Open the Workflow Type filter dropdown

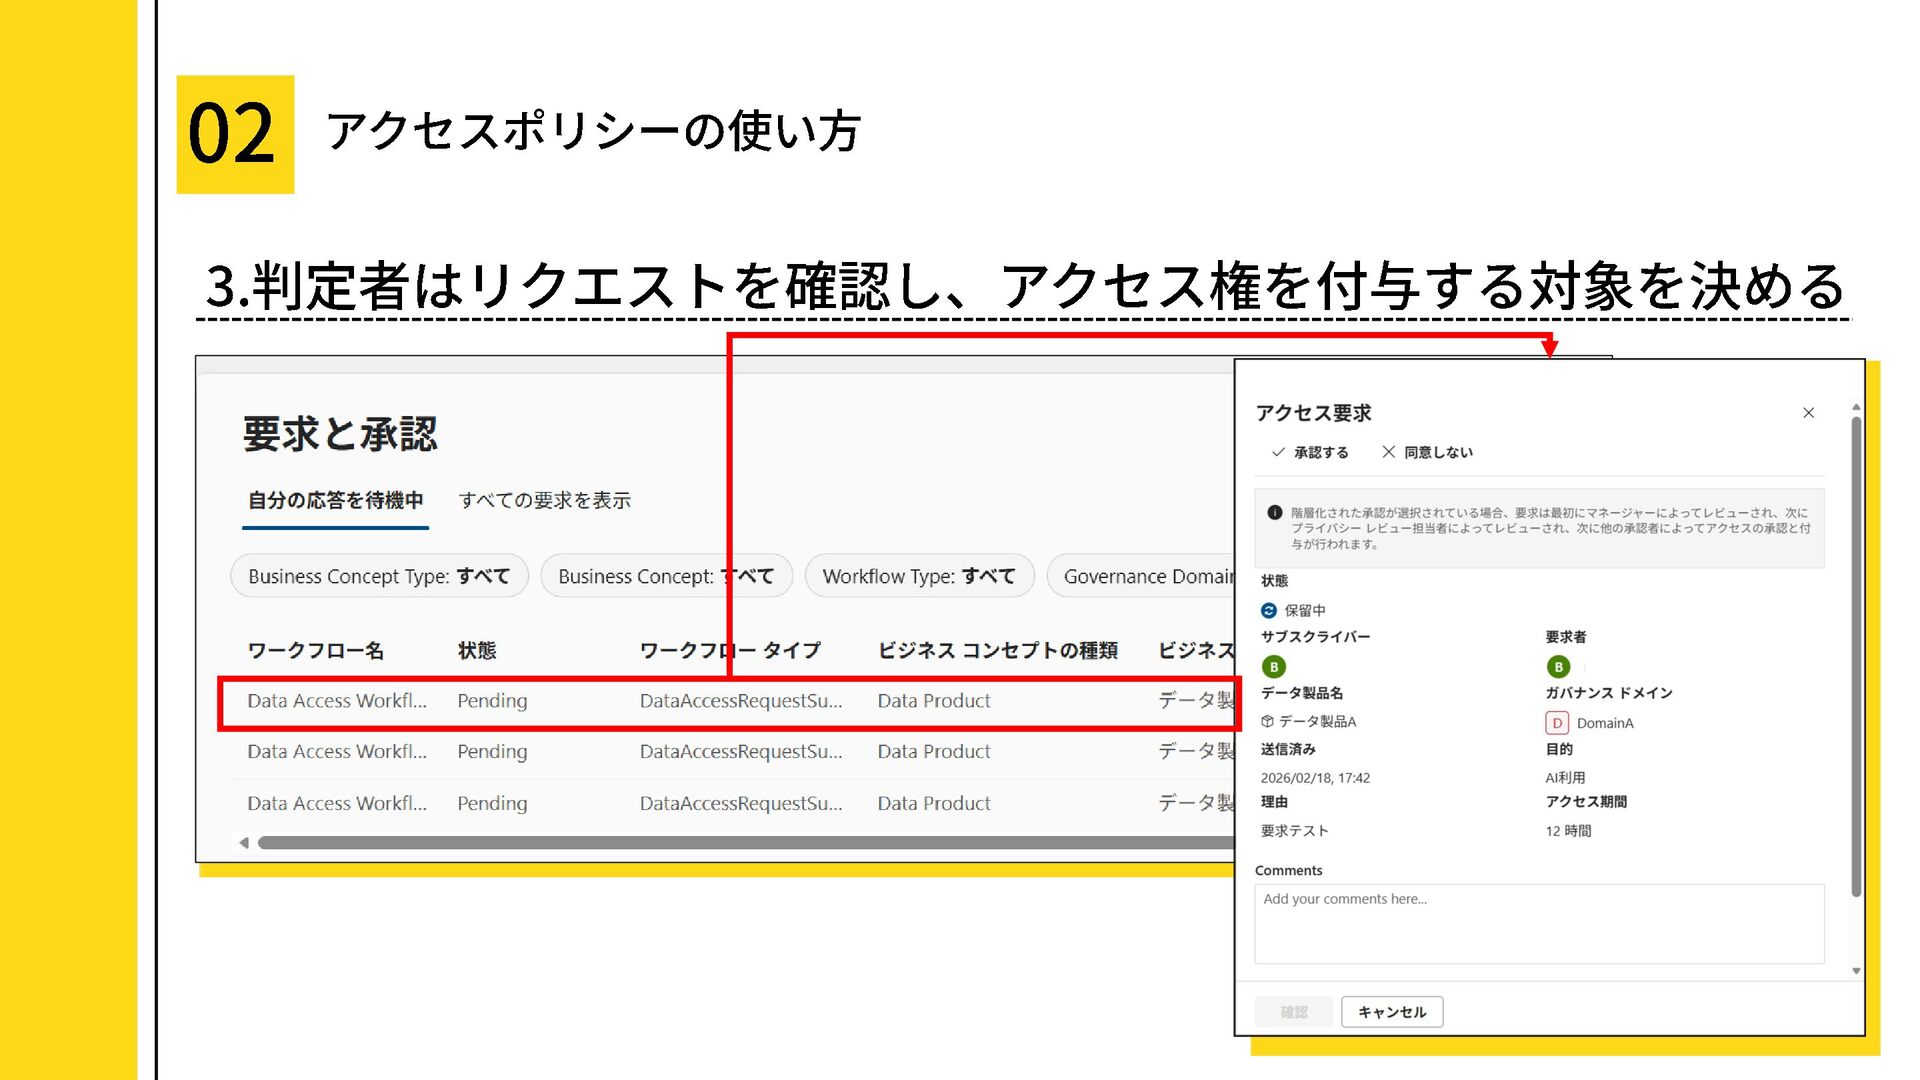click(x=918, y=576)
